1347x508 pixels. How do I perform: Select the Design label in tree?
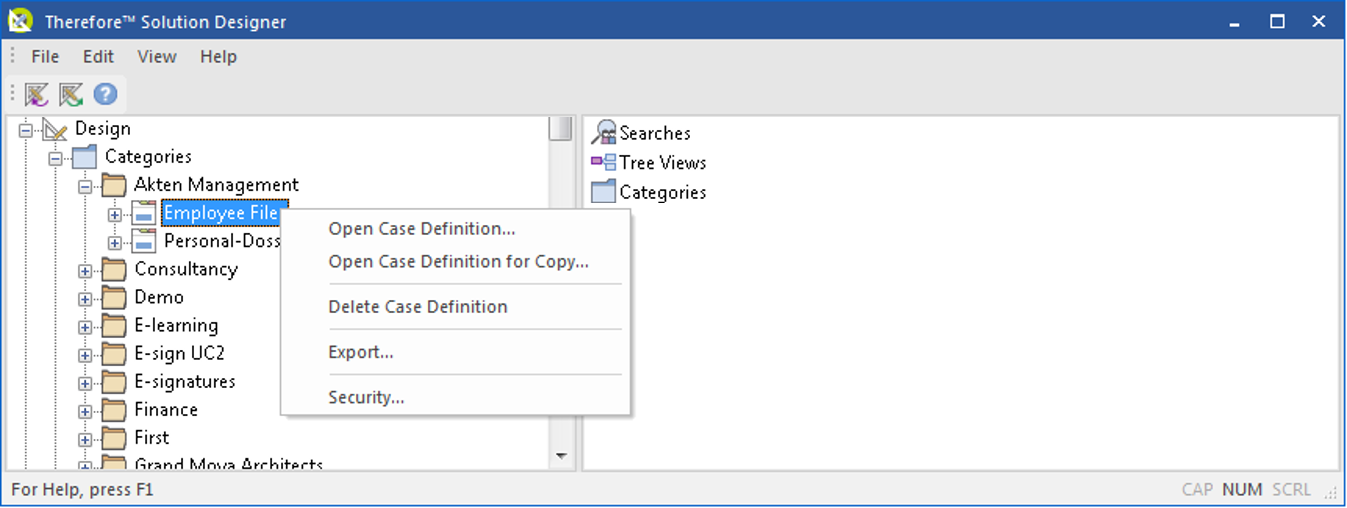tap(103, 129)
